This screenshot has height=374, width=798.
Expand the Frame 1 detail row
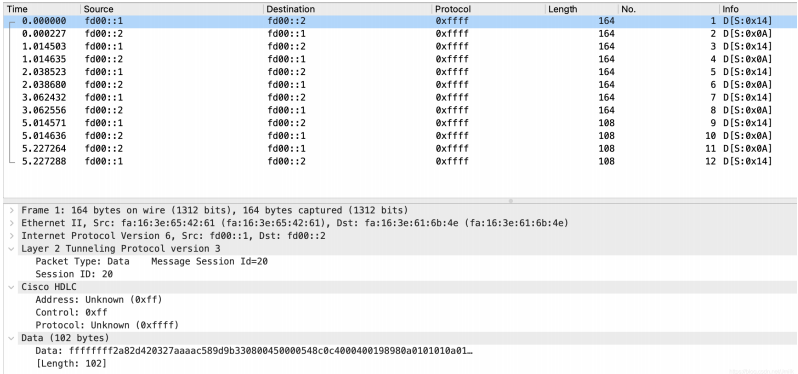pyautogui.click(x=11, y=210)
